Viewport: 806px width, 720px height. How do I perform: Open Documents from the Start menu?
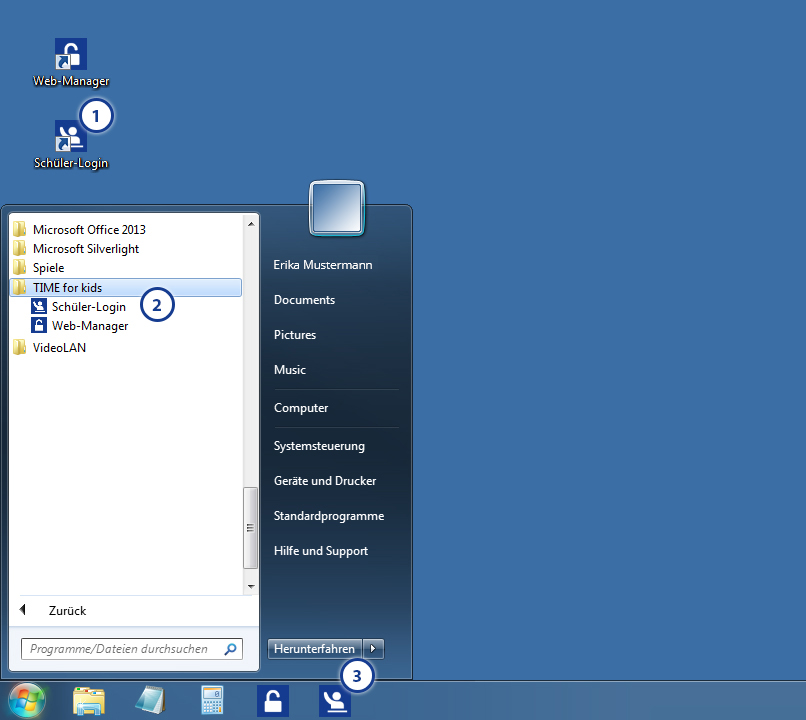pyautogui.click(x=304, y=300)
